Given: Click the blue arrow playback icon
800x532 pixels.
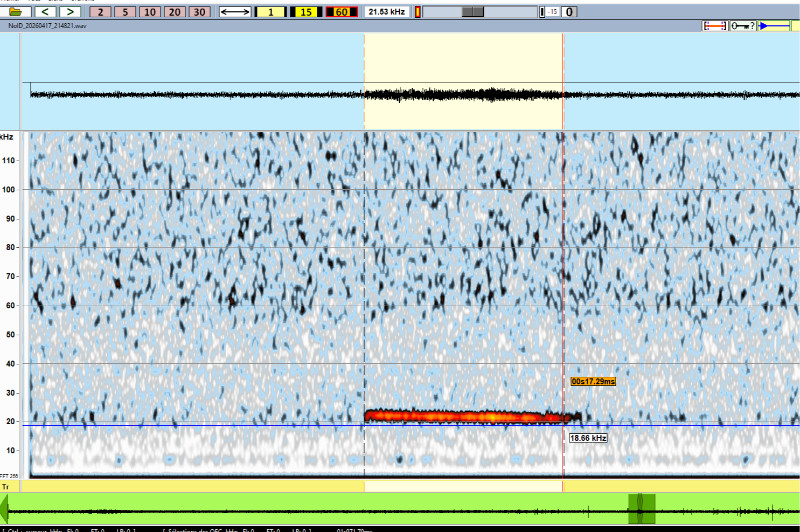Looking at the screenshot, I should point(774,25).
